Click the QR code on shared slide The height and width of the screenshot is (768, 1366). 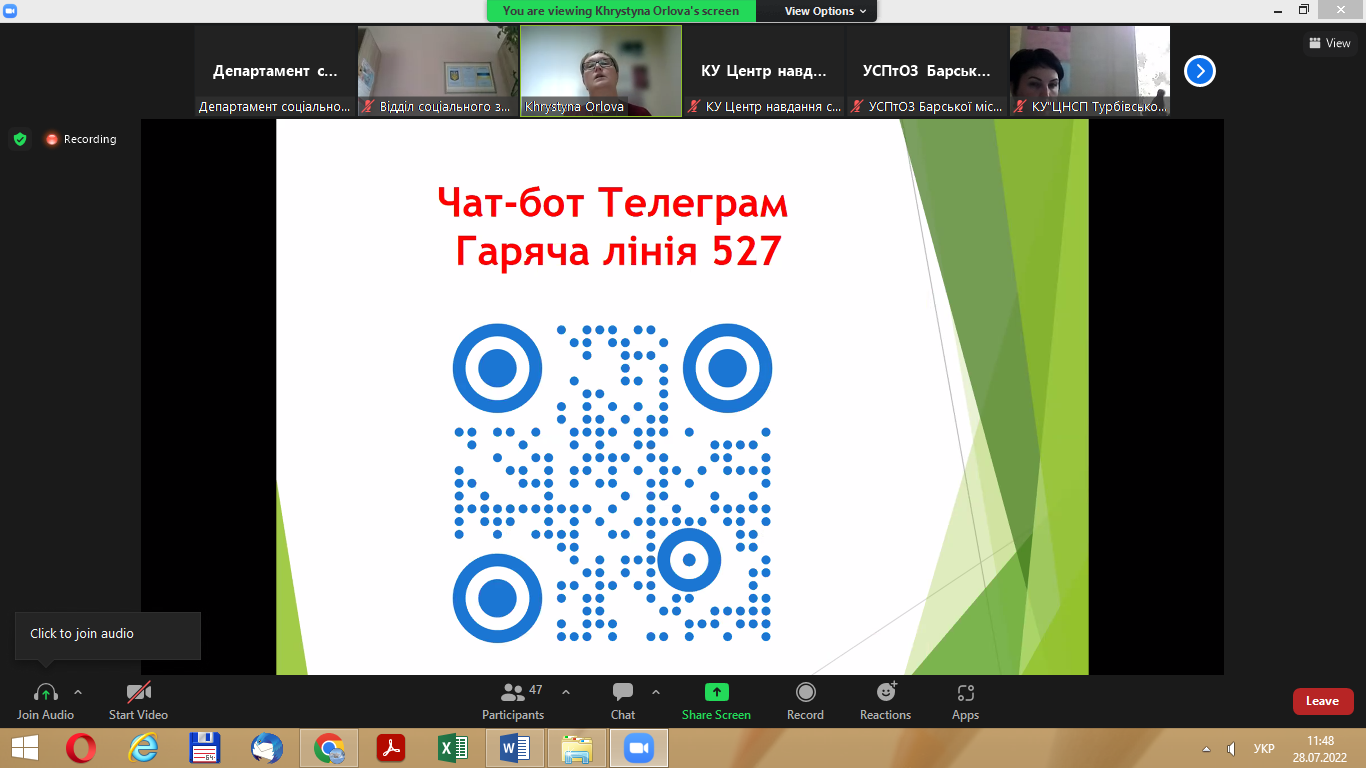tap(612, 482)
